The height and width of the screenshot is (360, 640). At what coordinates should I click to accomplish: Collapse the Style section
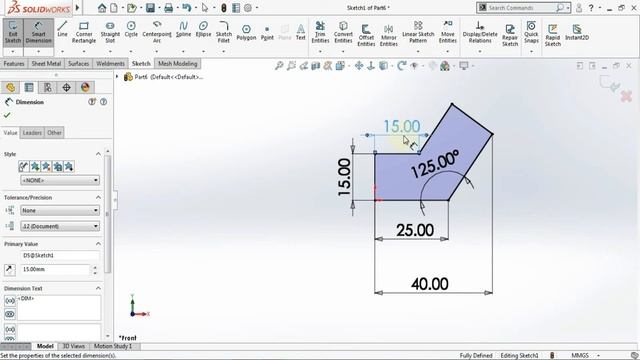tap(98, 154)
